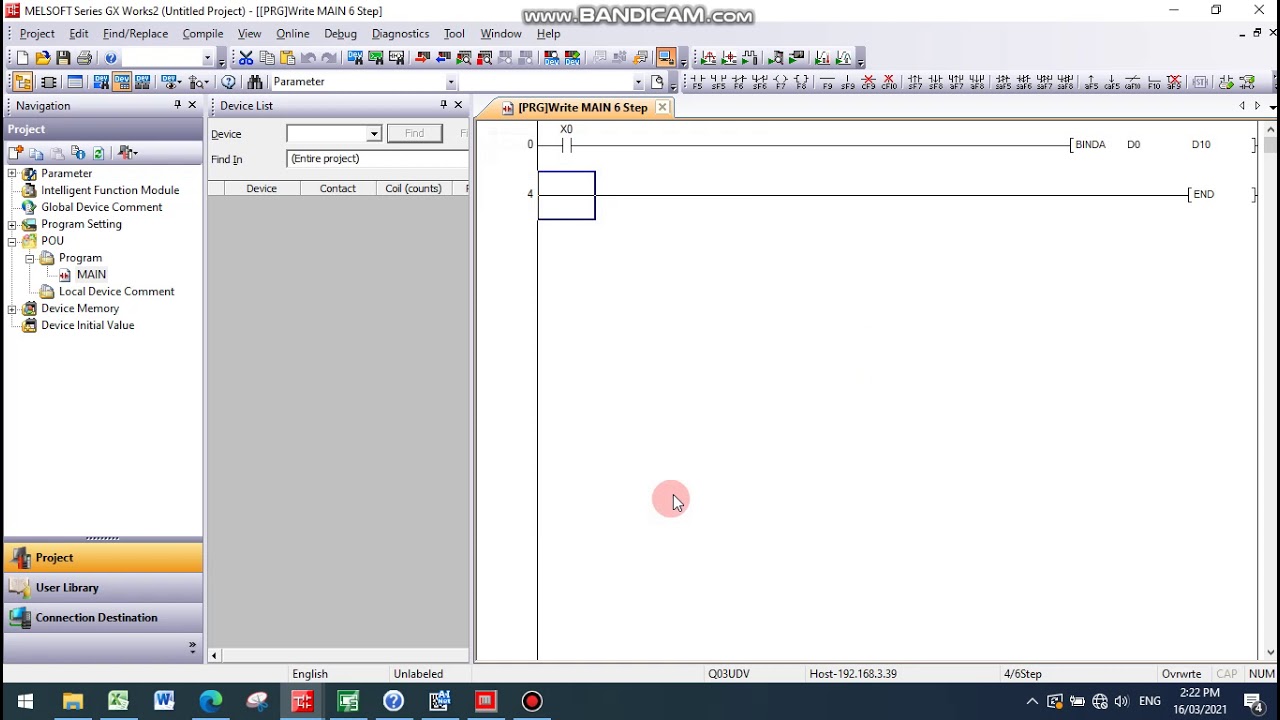Pin the Navigation panel with pushpin

click(x=178, y=105)
